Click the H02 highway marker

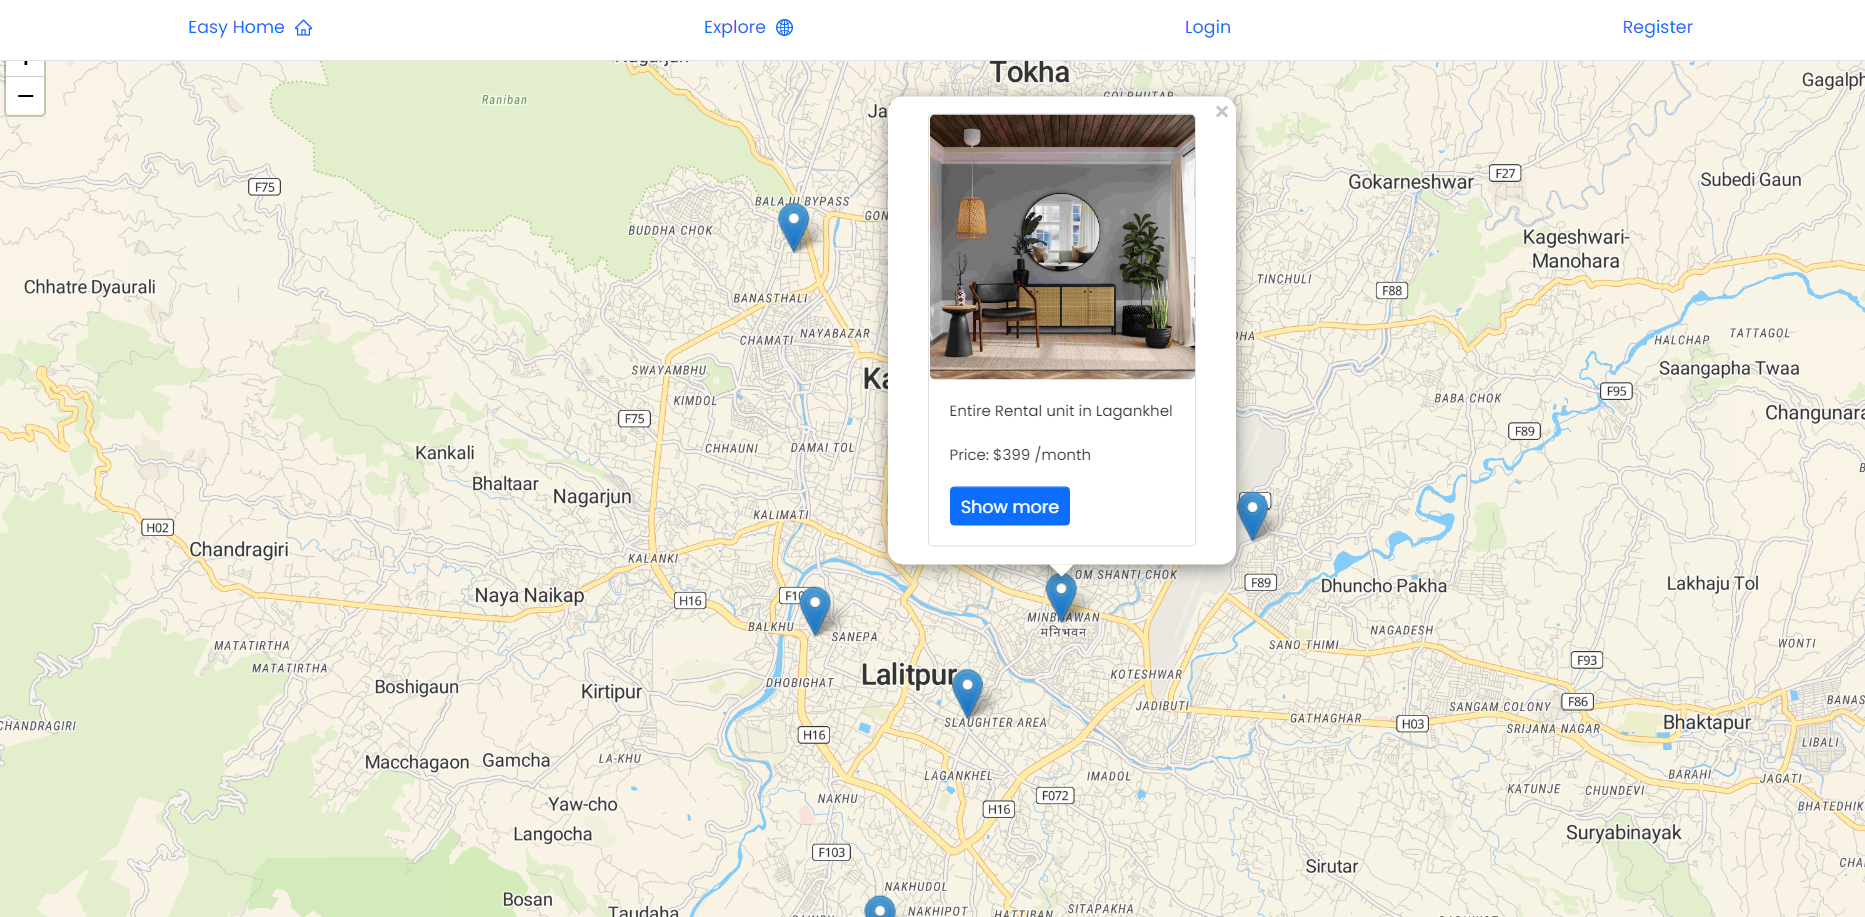point(157,528)
